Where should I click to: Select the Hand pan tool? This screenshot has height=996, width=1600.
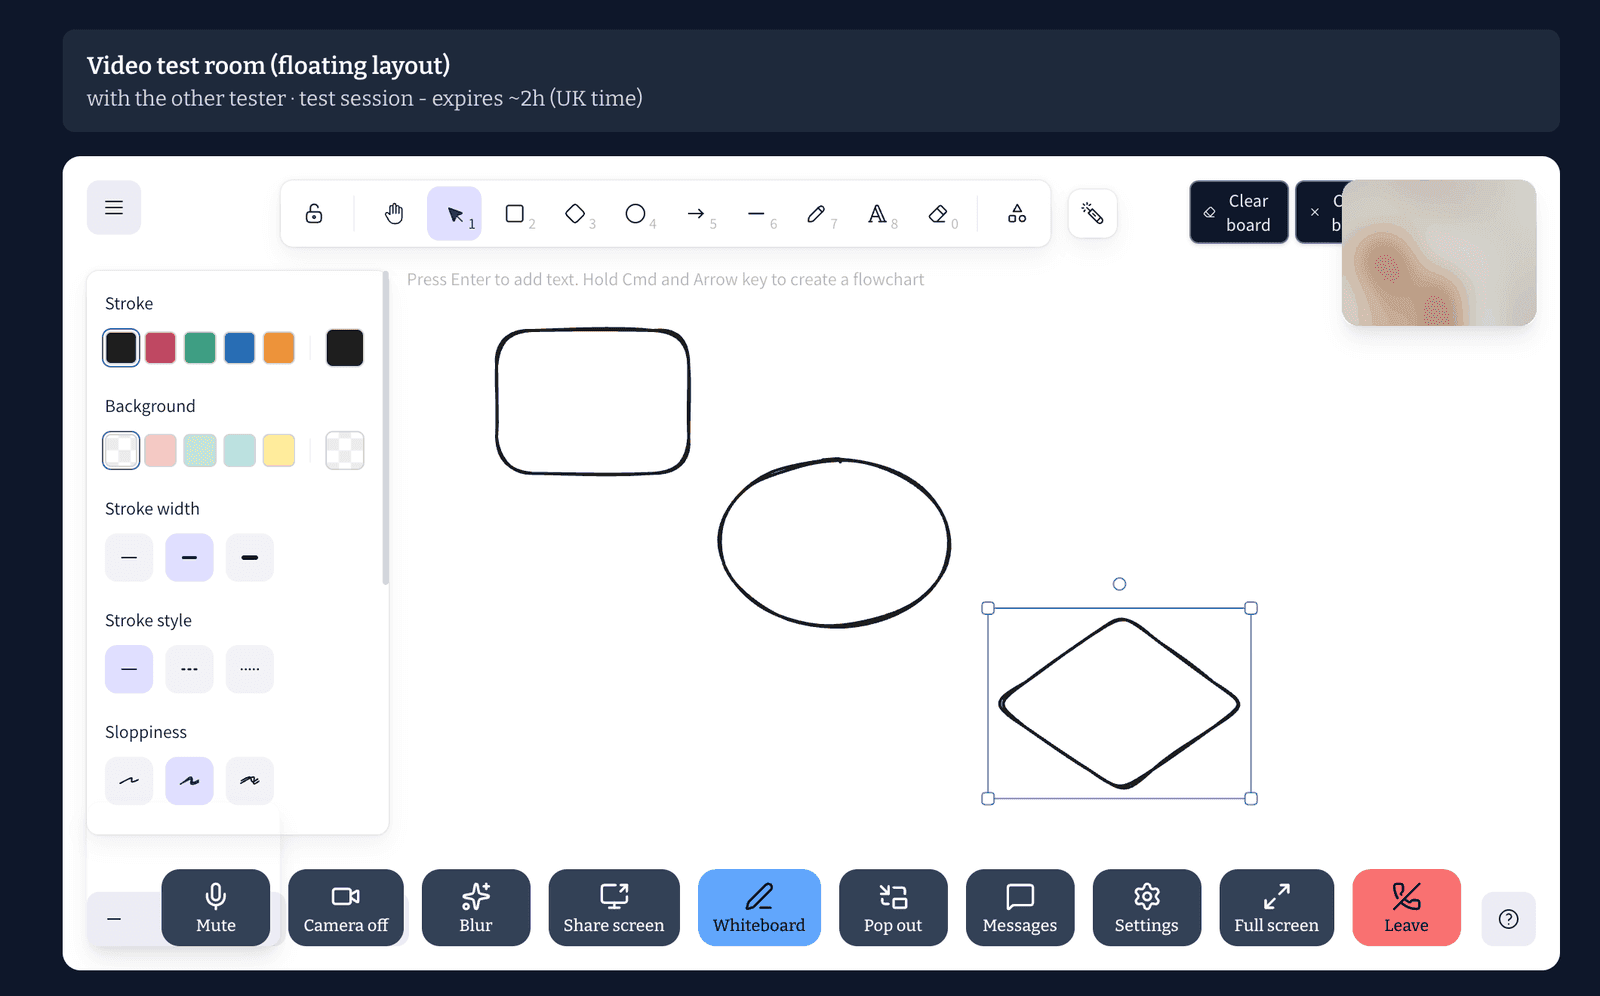(x=394, y=214)
